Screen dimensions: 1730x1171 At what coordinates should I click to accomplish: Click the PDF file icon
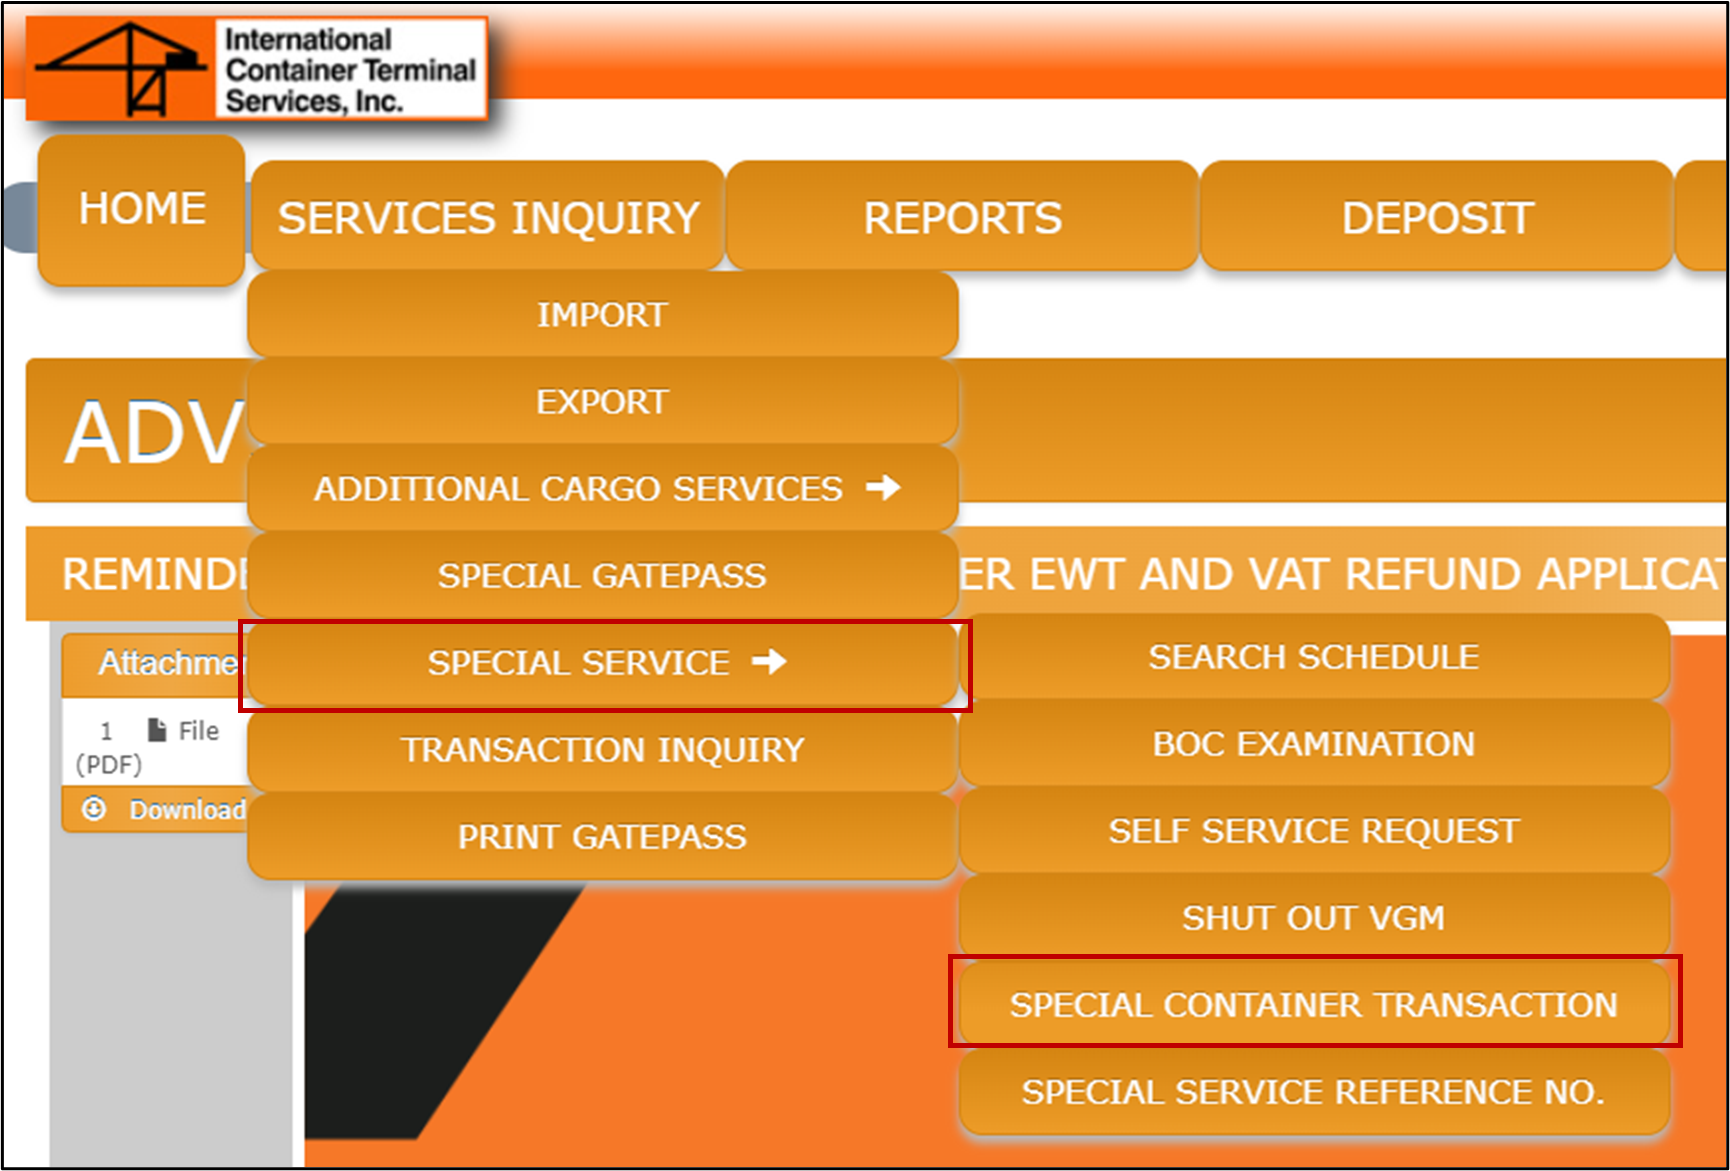click(x=157, y=731)
